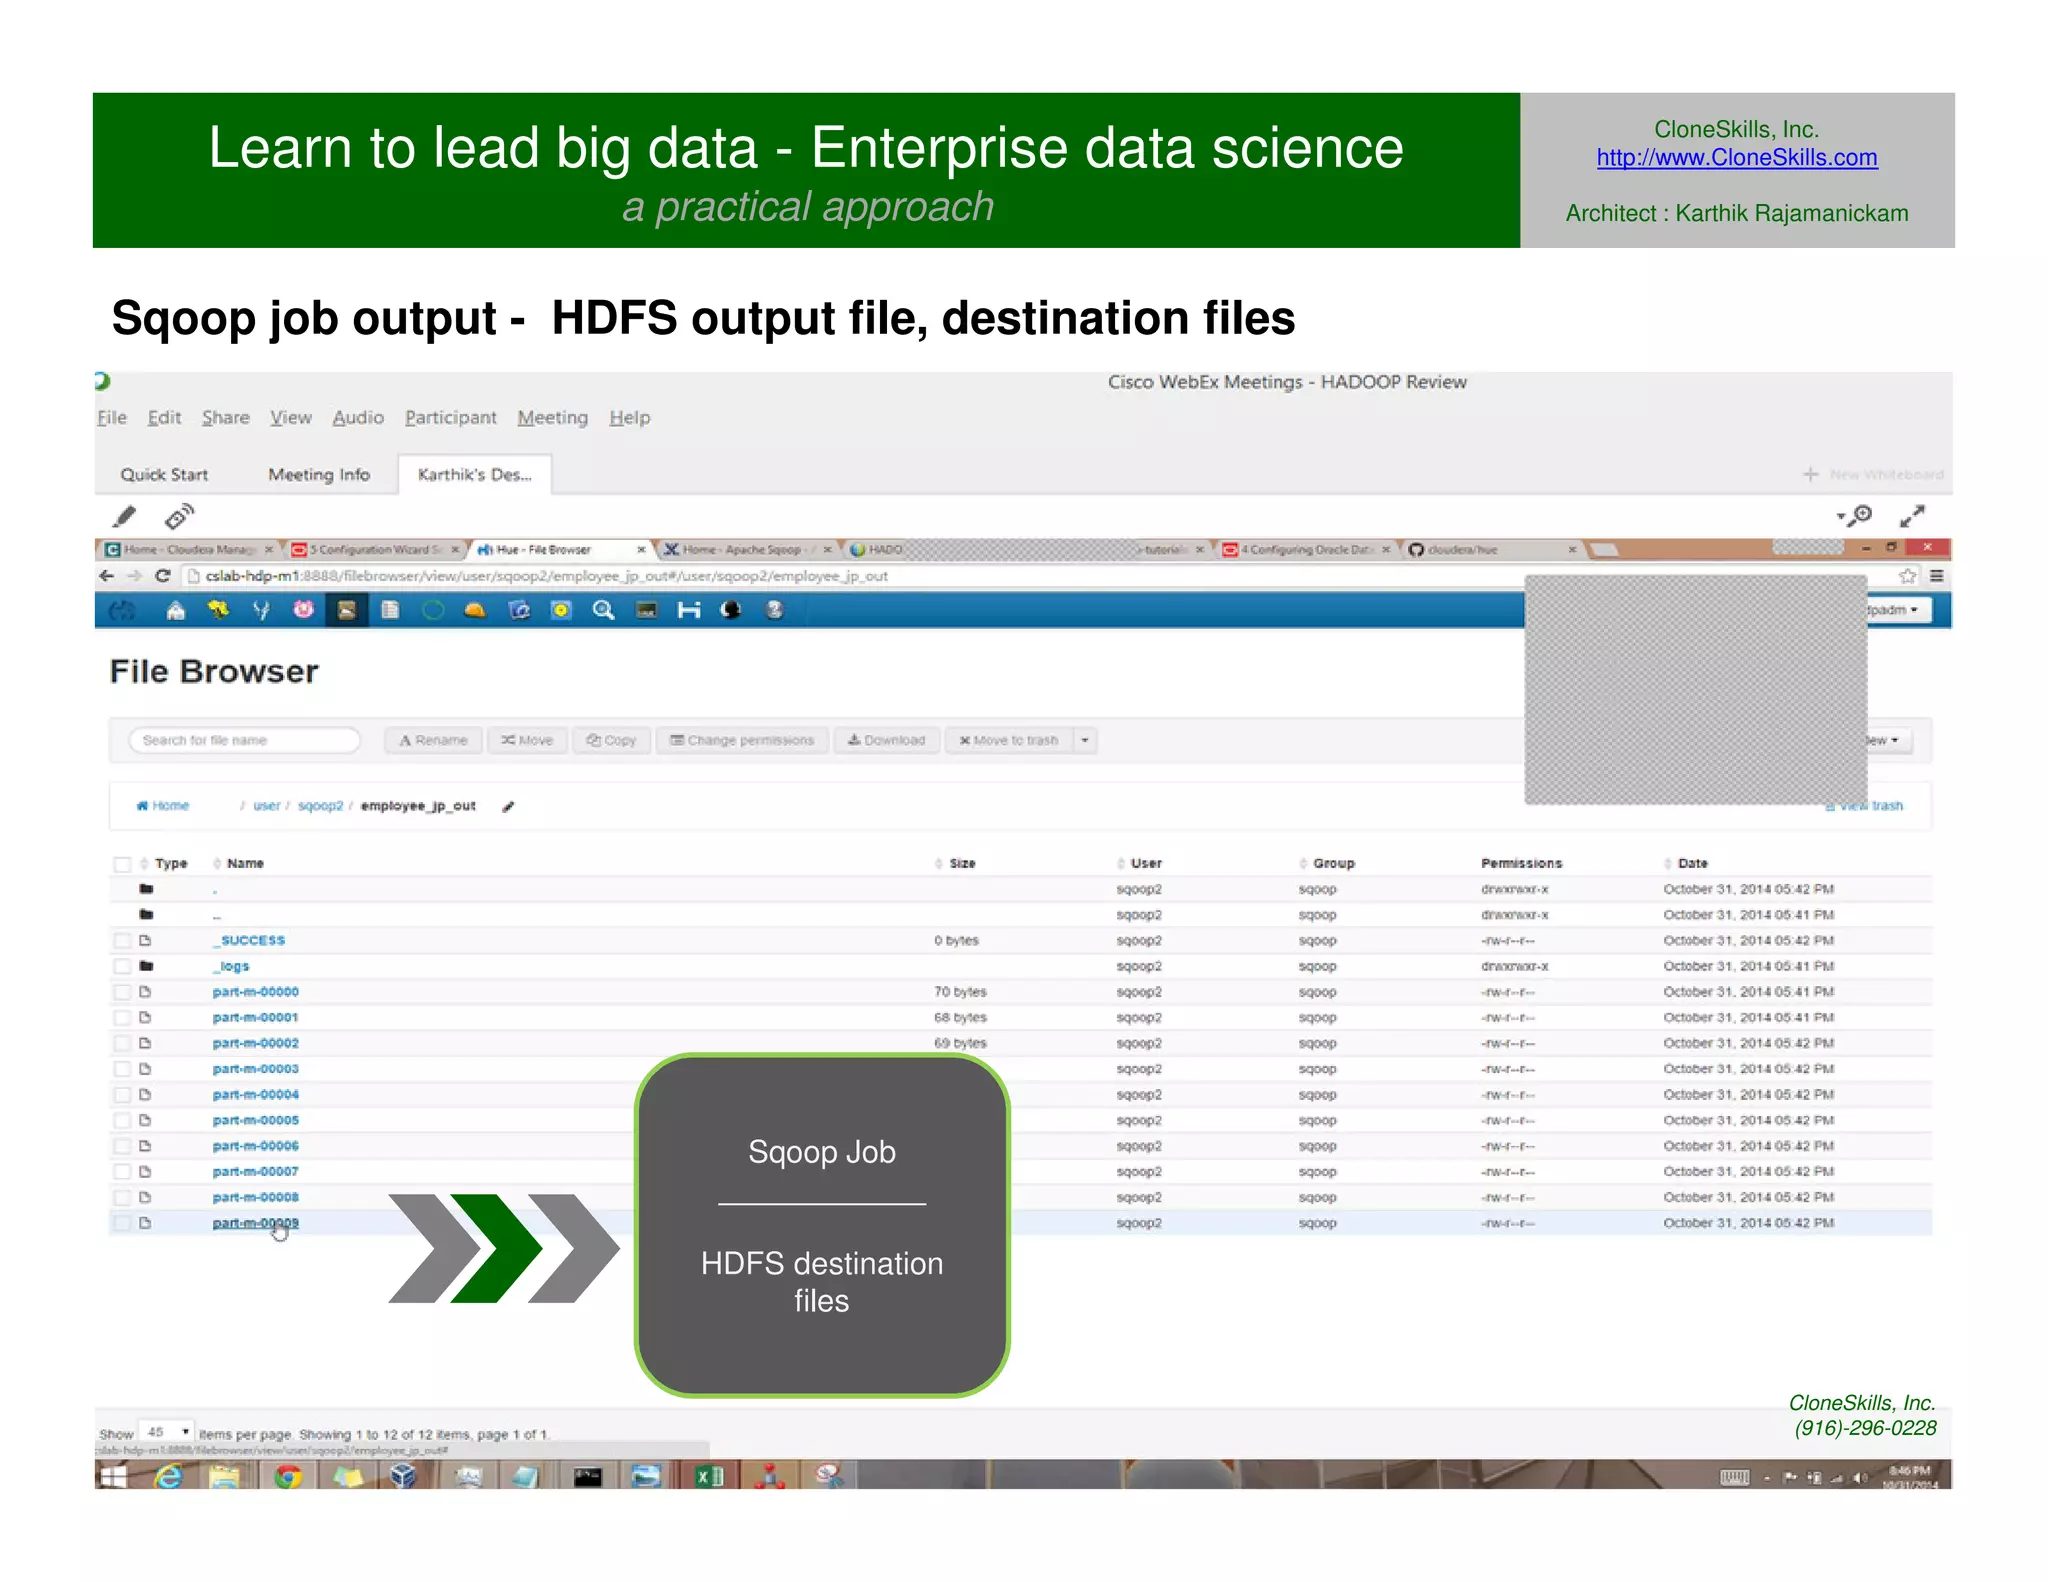Open the WebEx Meeting menu
The height and width of the screenshot is (1582, 2048).
click(x=552, y=418)
